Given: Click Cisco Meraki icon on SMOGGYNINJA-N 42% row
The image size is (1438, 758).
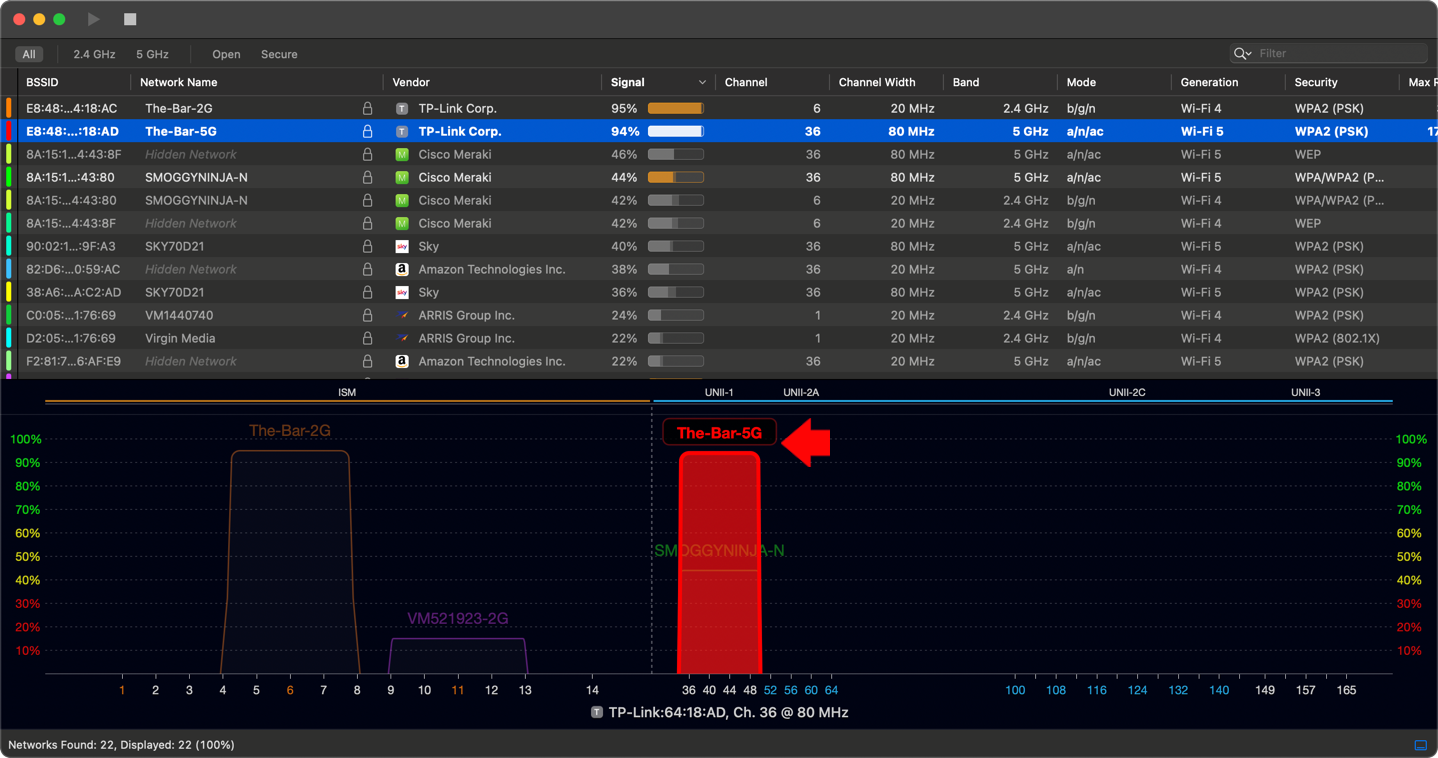Looking at the screenshot, I should coord(402,200).
